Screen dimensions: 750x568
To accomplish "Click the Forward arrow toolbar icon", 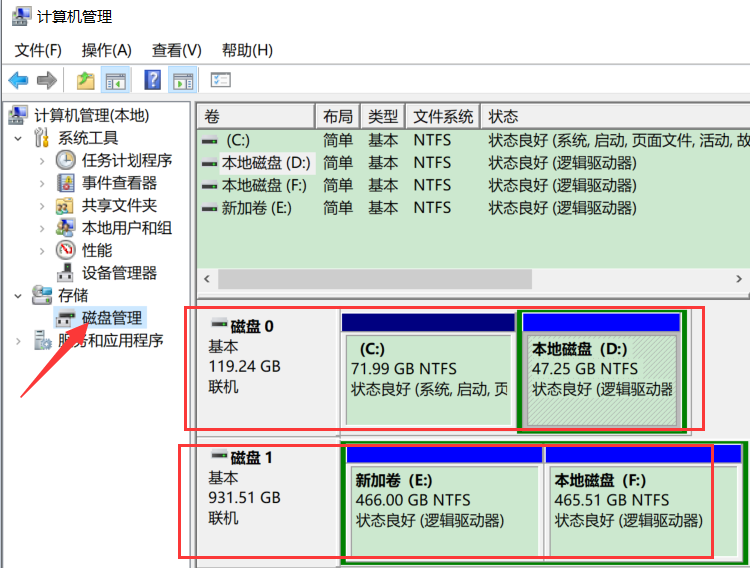I will pyautogui.click(x=46, y=80).
